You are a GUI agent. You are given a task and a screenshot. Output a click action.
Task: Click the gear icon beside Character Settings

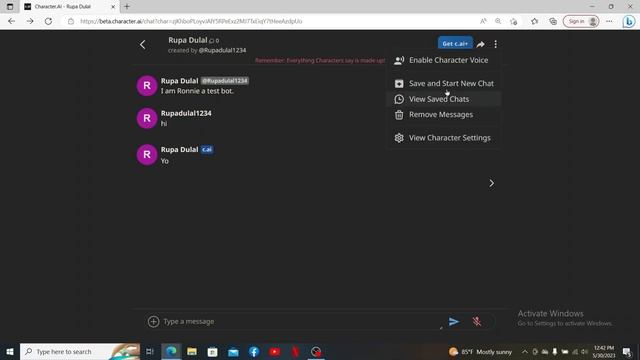(x=399, y=138)
